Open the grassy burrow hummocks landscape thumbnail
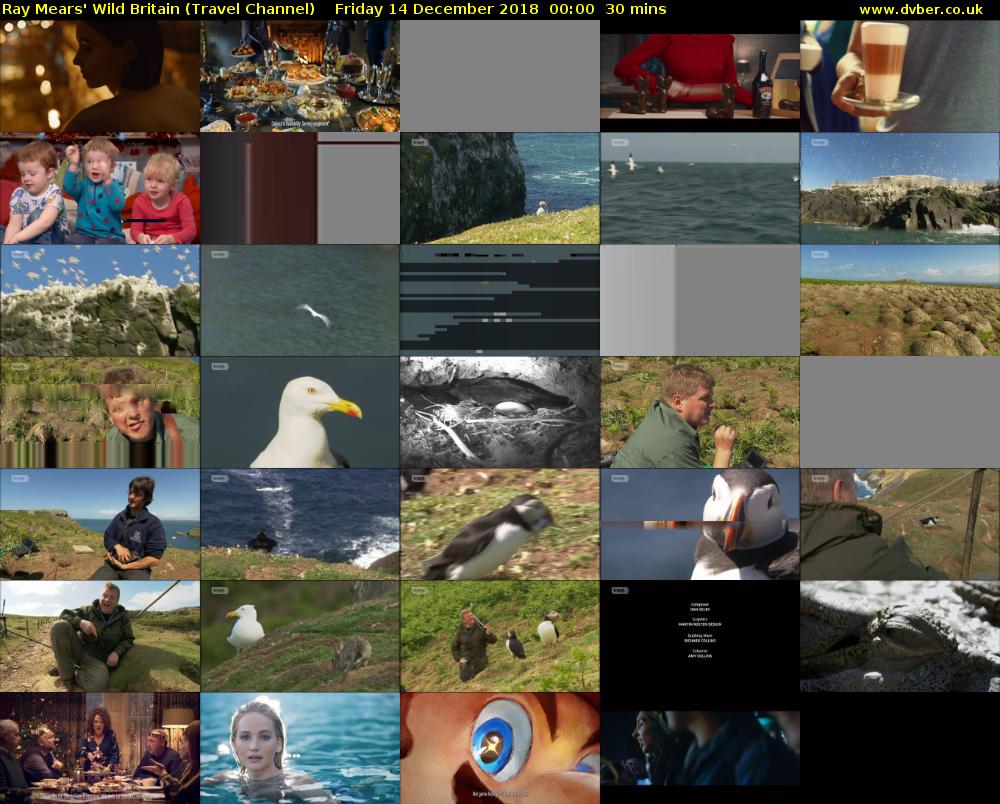The width and height of the screenshot is (1000, 804). (899, 301)
